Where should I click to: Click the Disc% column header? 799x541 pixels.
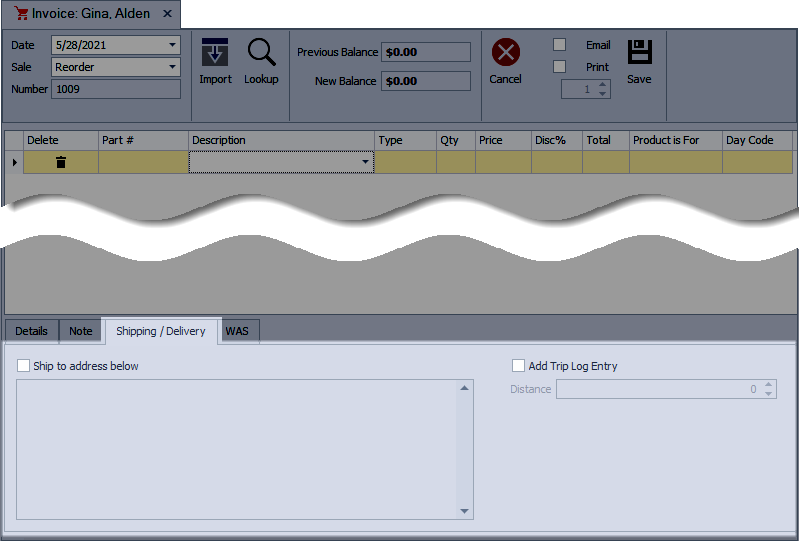coord(557,140)
